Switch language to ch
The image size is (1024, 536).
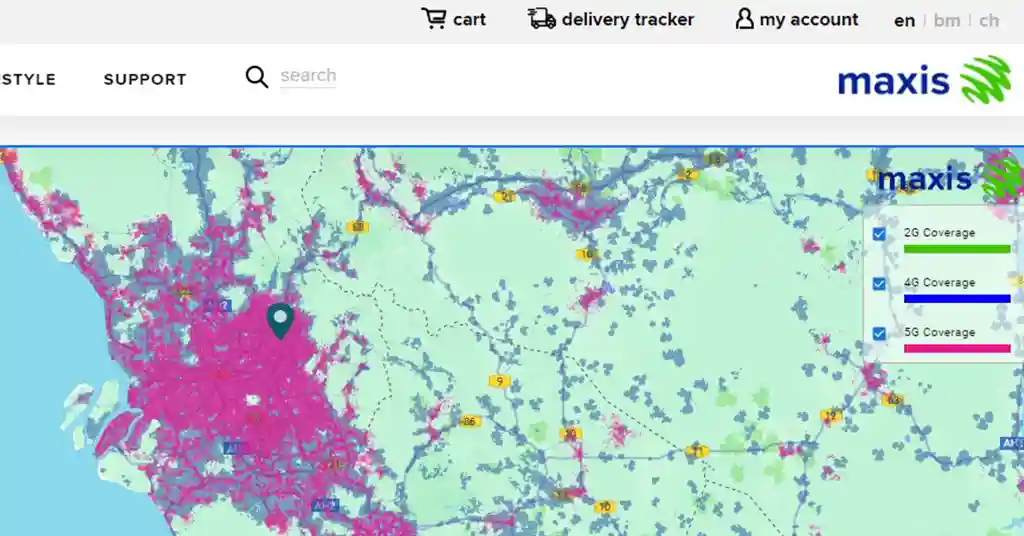click(x=989, y=21)
